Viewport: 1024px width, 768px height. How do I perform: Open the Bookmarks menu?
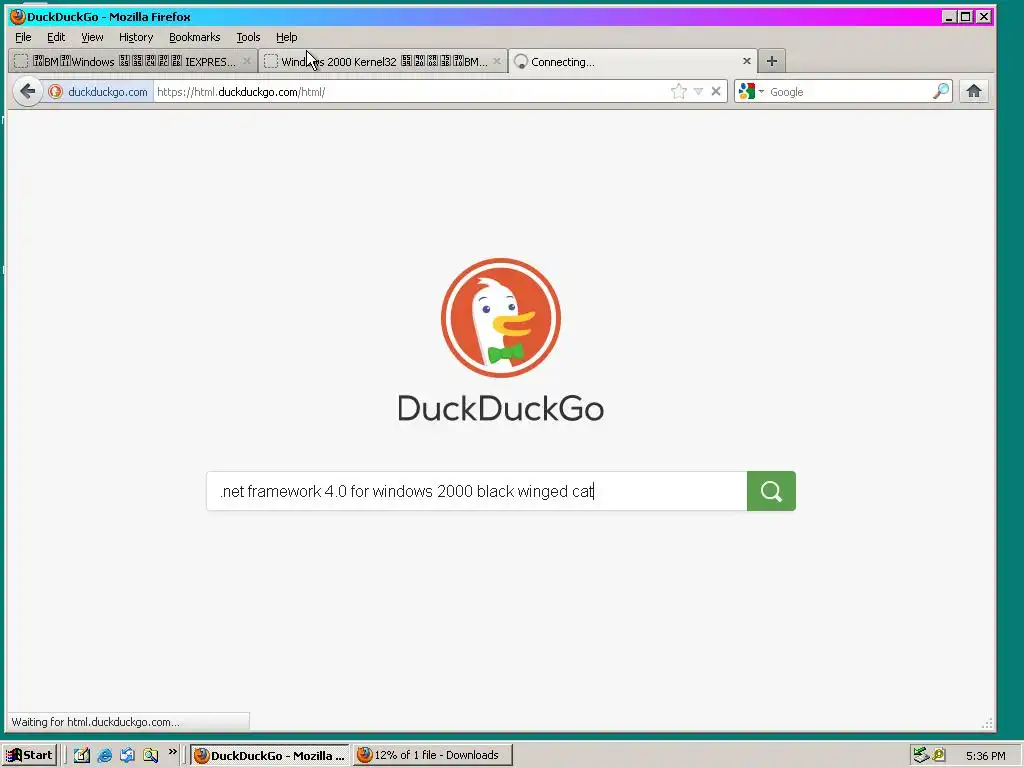[x=195, y=37]
